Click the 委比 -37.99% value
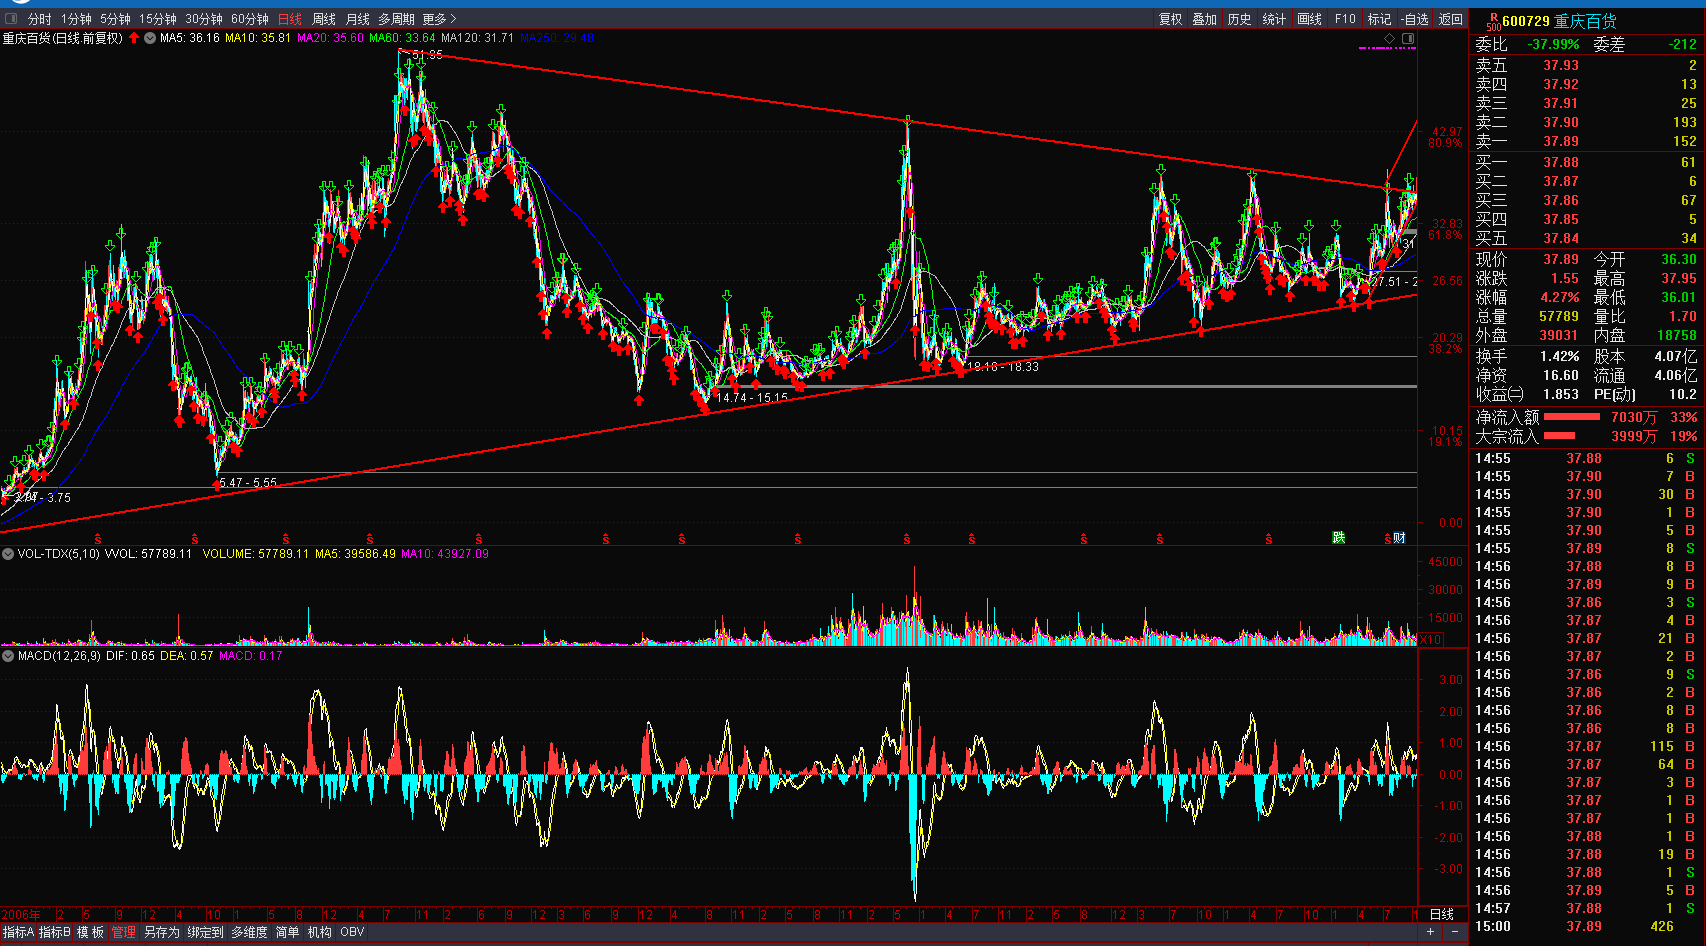 click(x=1553, y=44)
